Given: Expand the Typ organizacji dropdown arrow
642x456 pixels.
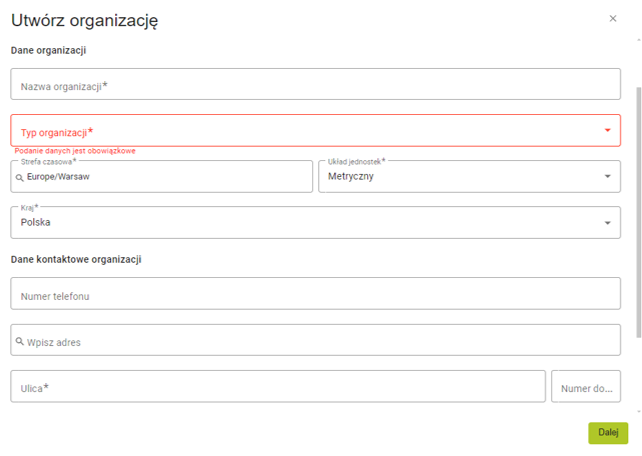Looking at the screenshot, I should pyautogui.click(x=607, y=131).
